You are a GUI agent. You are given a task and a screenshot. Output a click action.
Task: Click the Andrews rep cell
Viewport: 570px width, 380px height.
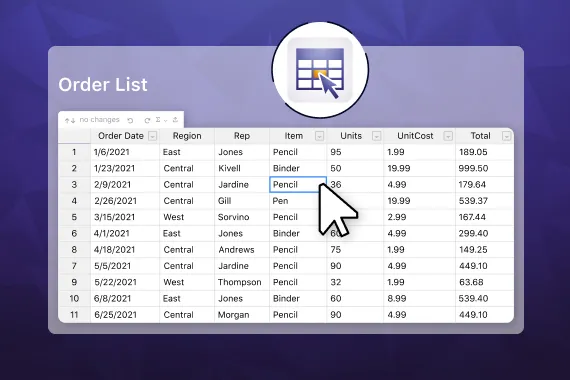pos(242,250)
